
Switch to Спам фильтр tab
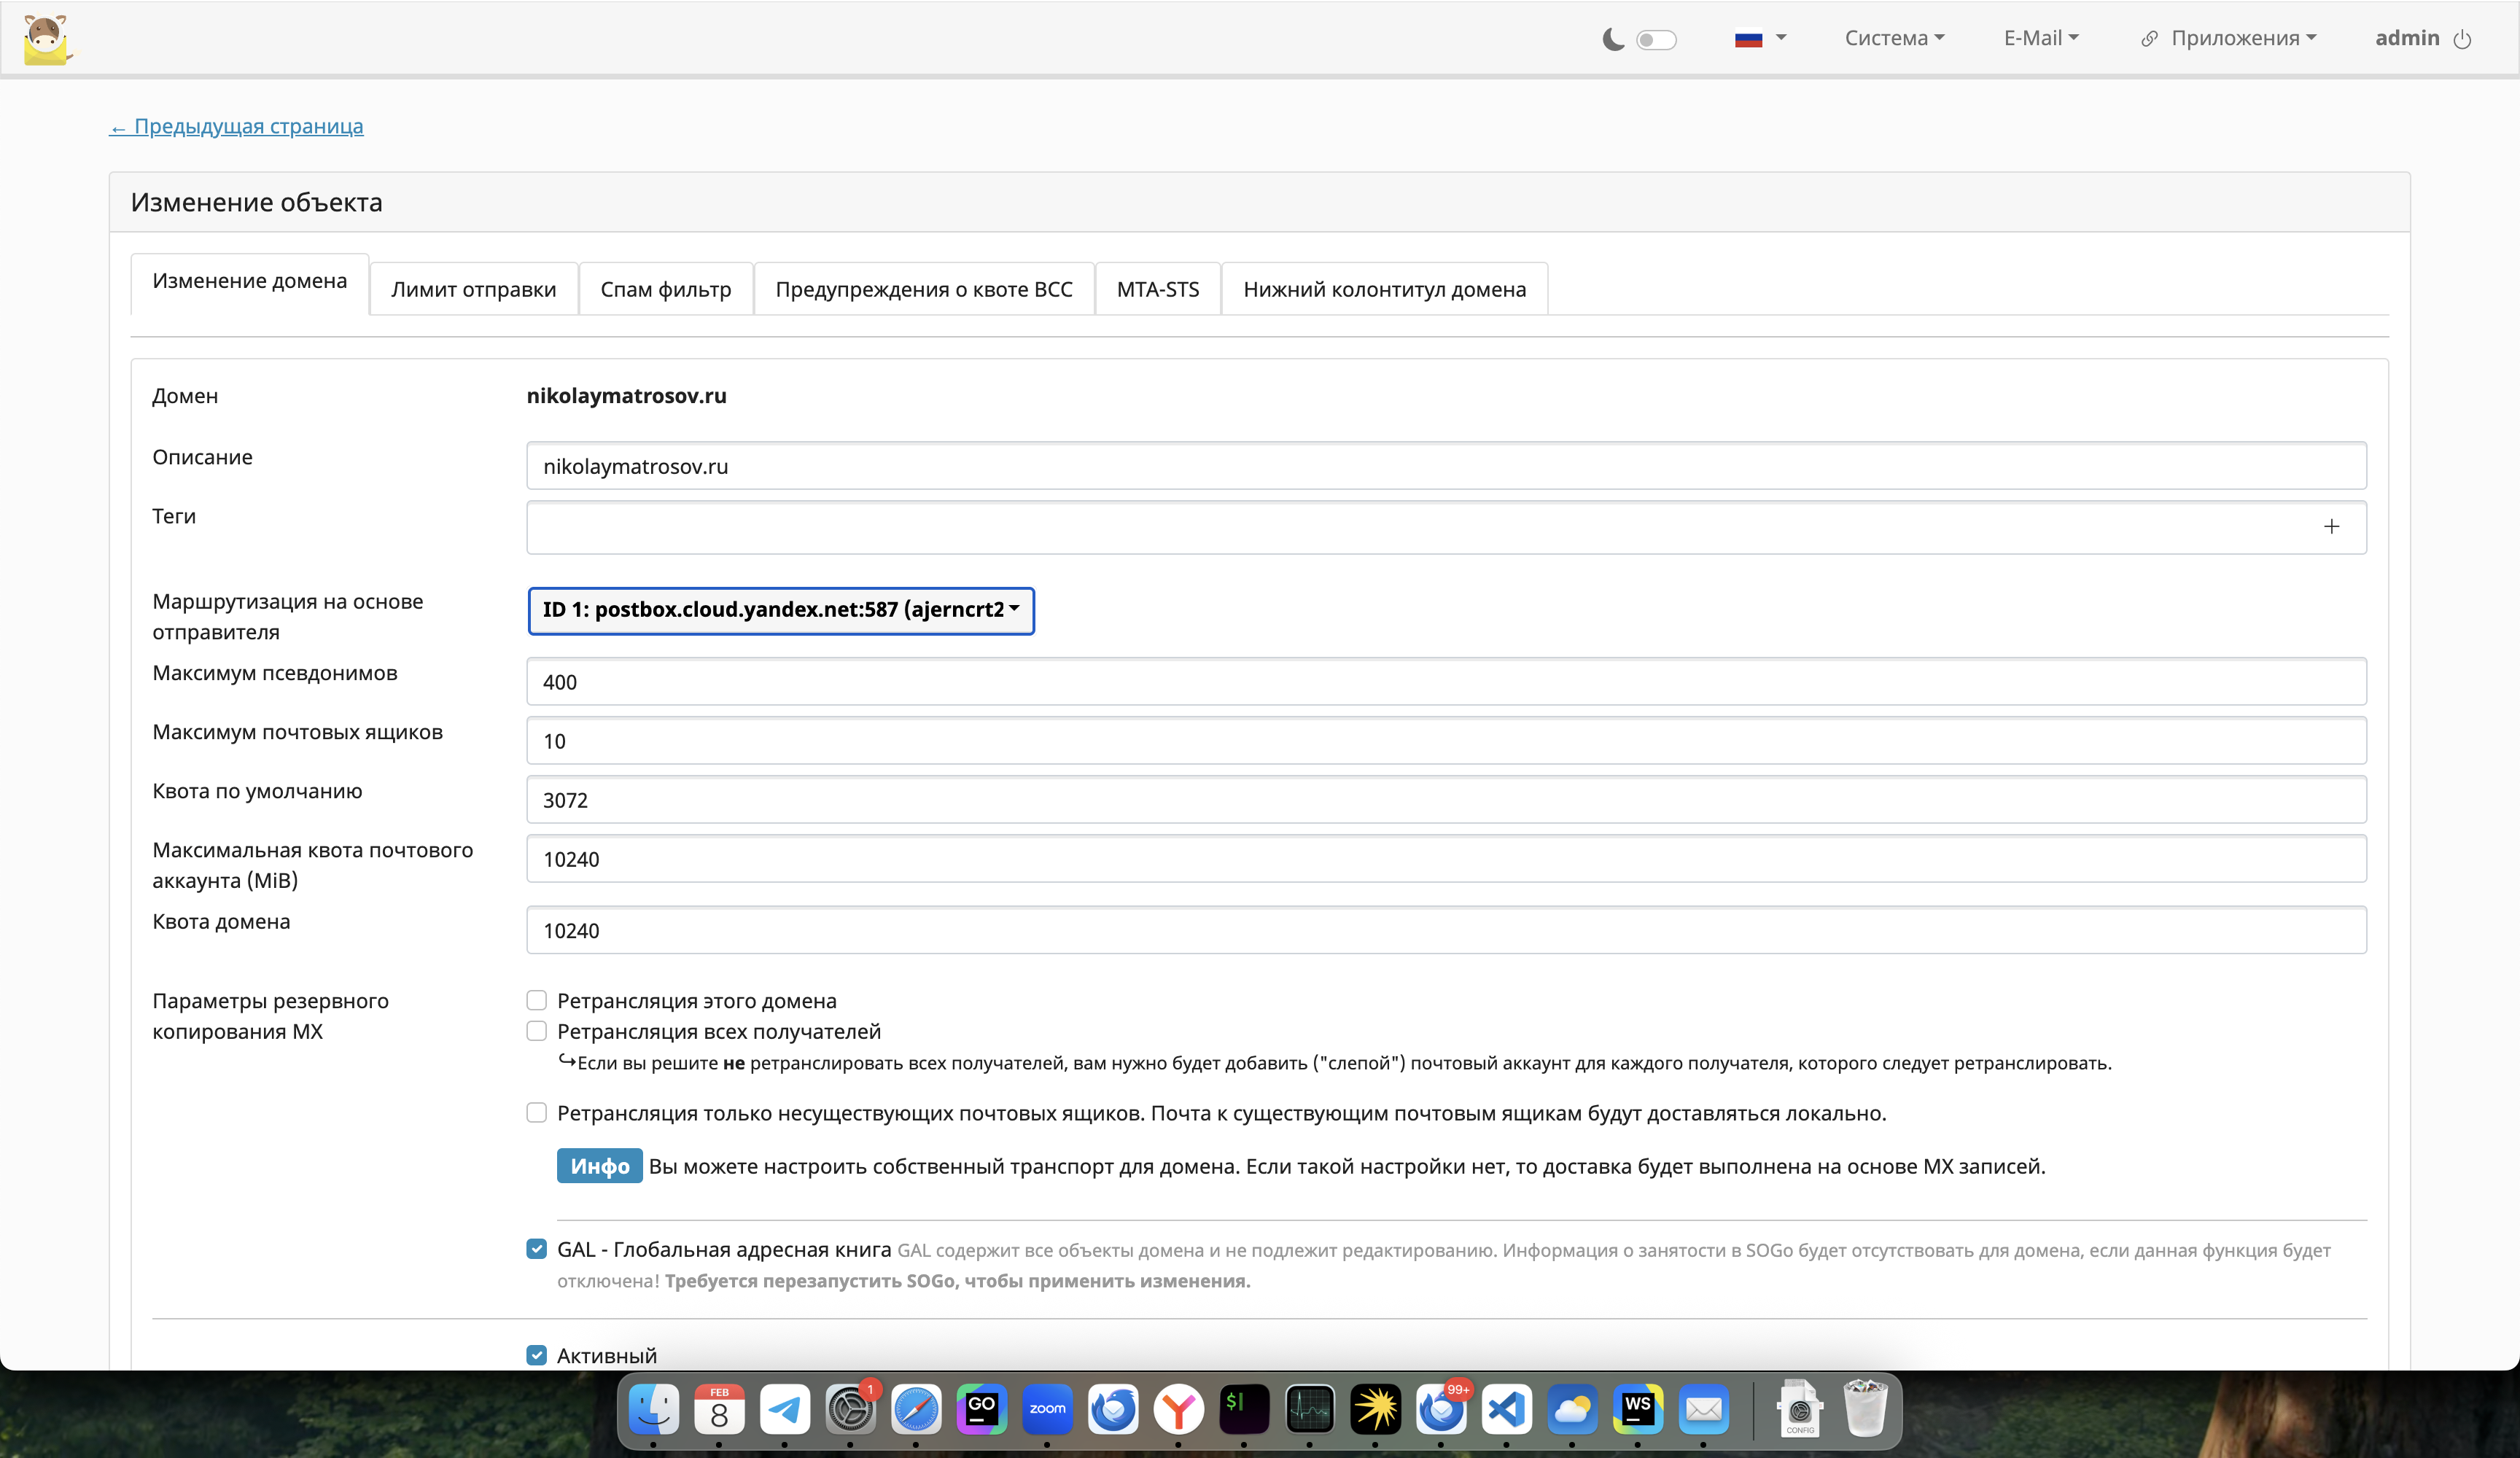point(665,289)
